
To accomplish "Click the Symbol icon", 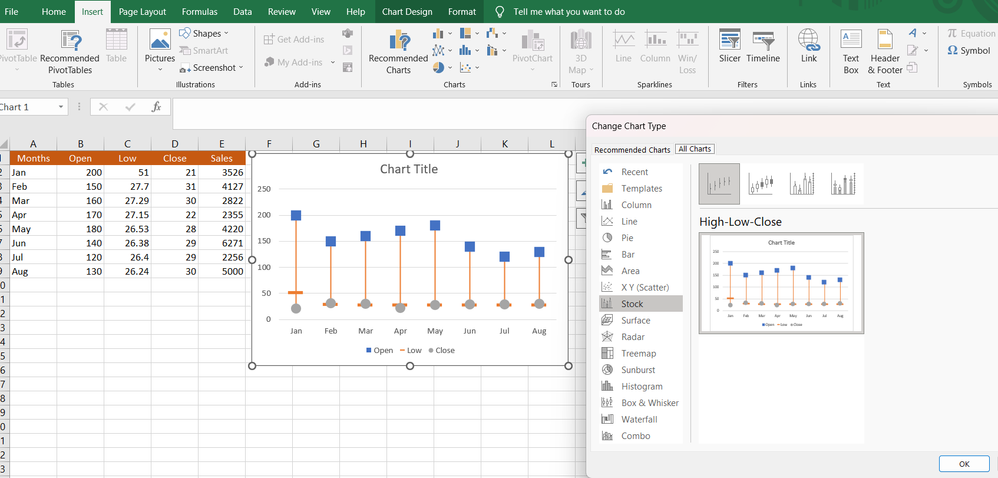I will [x=969, y=50].
